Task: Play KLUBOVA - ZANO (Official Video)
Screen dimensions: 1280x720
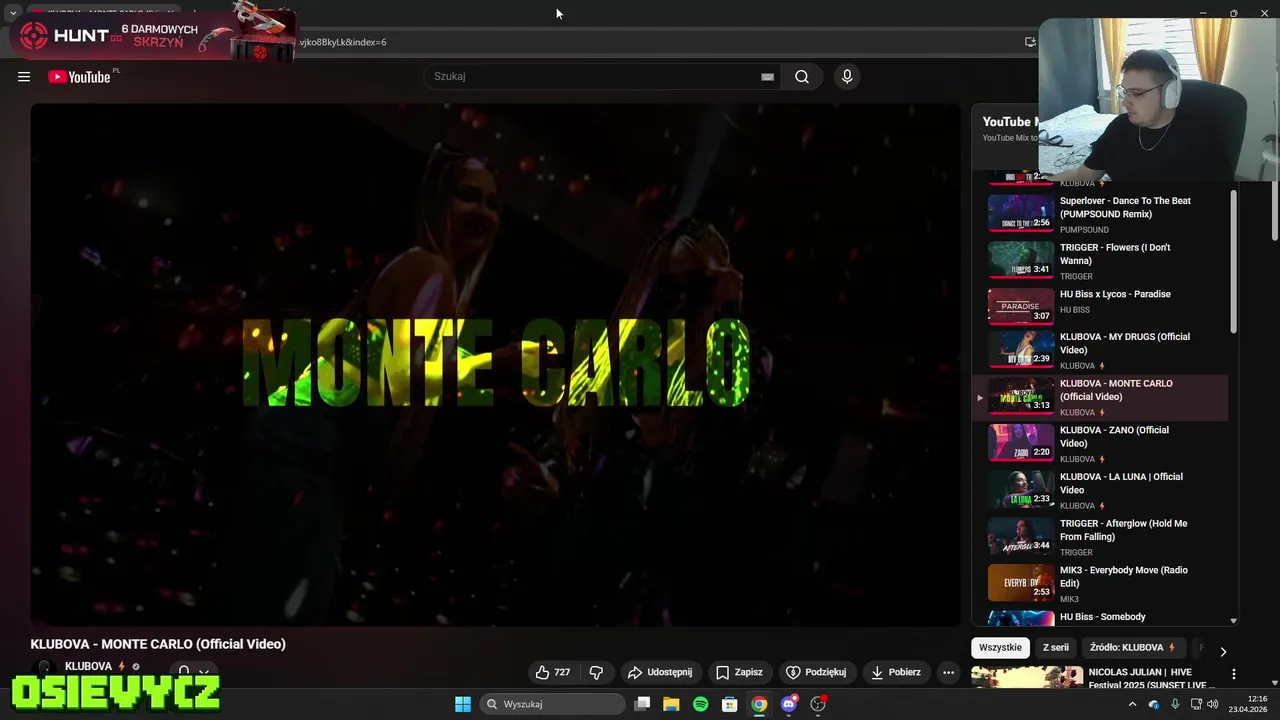Action: pyautogui.click(x=1100, y=444)
